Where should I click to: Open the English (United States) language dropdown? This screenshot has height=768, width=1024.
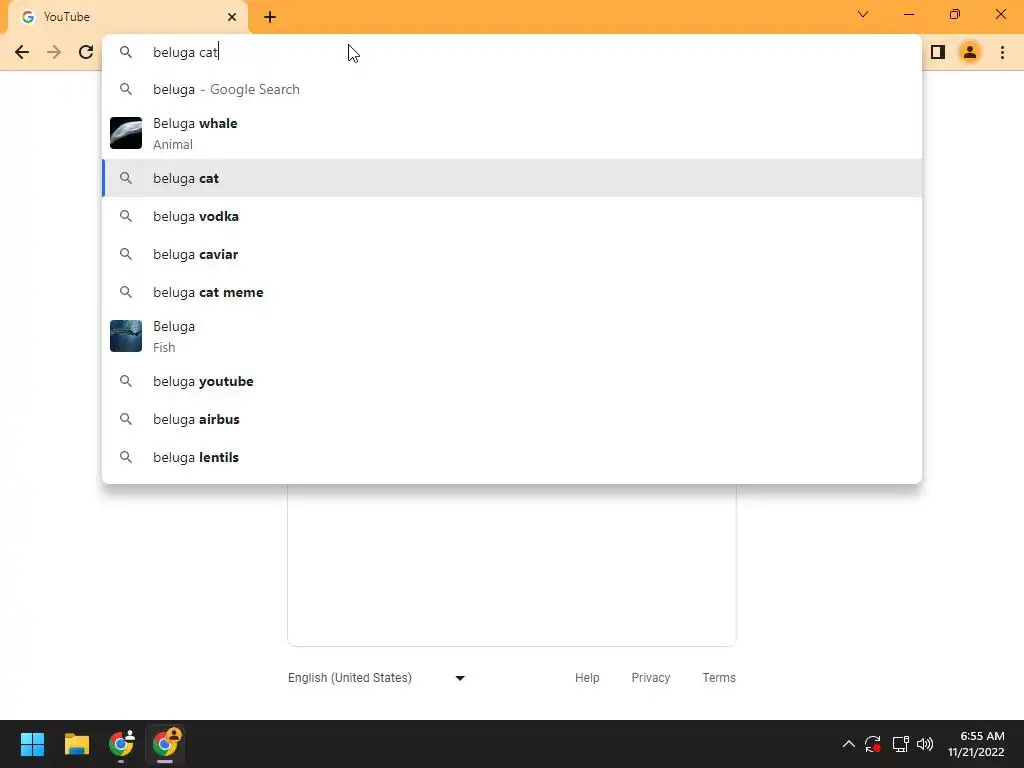(x=377, y=678)
